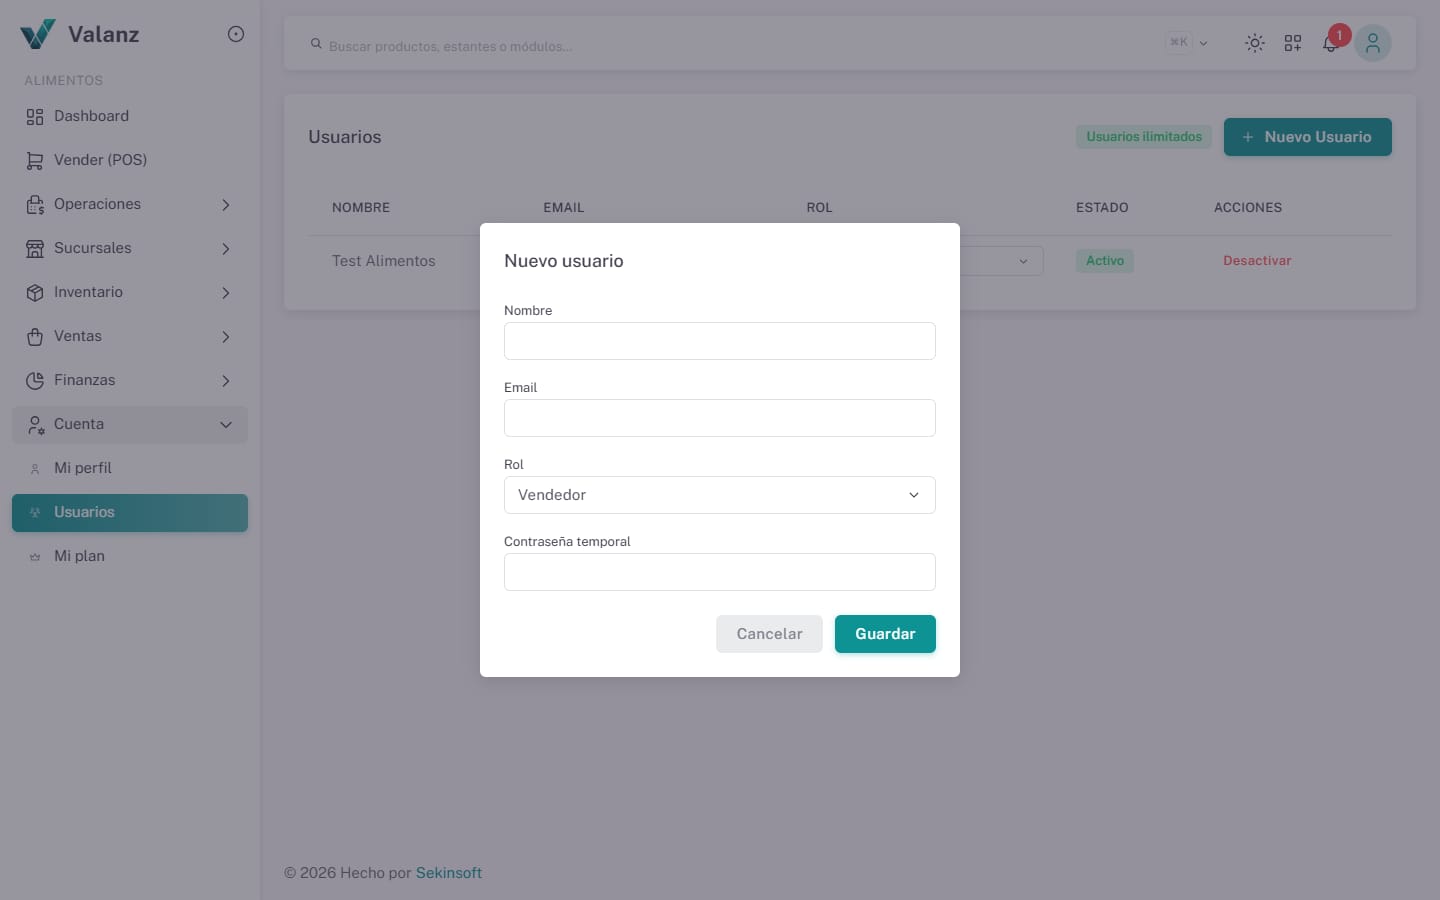Open the Sekinsoft footer link
Screen dimensions: 1440x900
pyautogui.click(x=449, y=873)
